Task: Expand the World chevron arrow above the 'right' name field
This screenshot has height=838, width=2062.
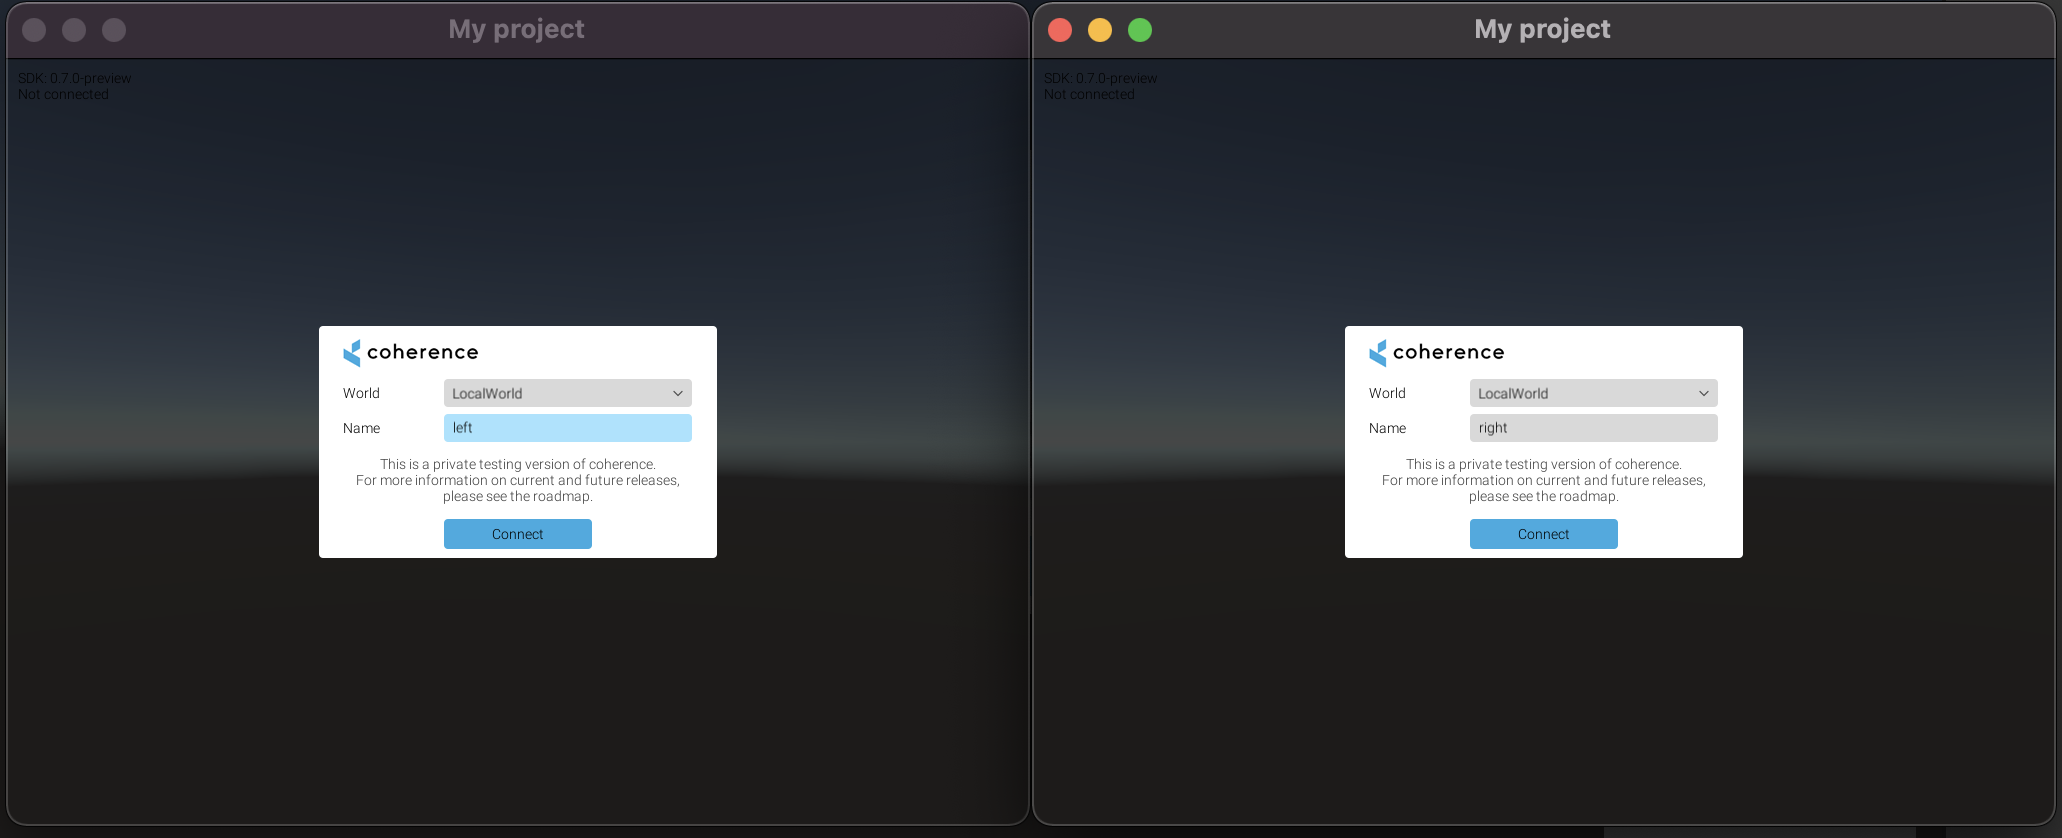Action: pos(1703,393)
